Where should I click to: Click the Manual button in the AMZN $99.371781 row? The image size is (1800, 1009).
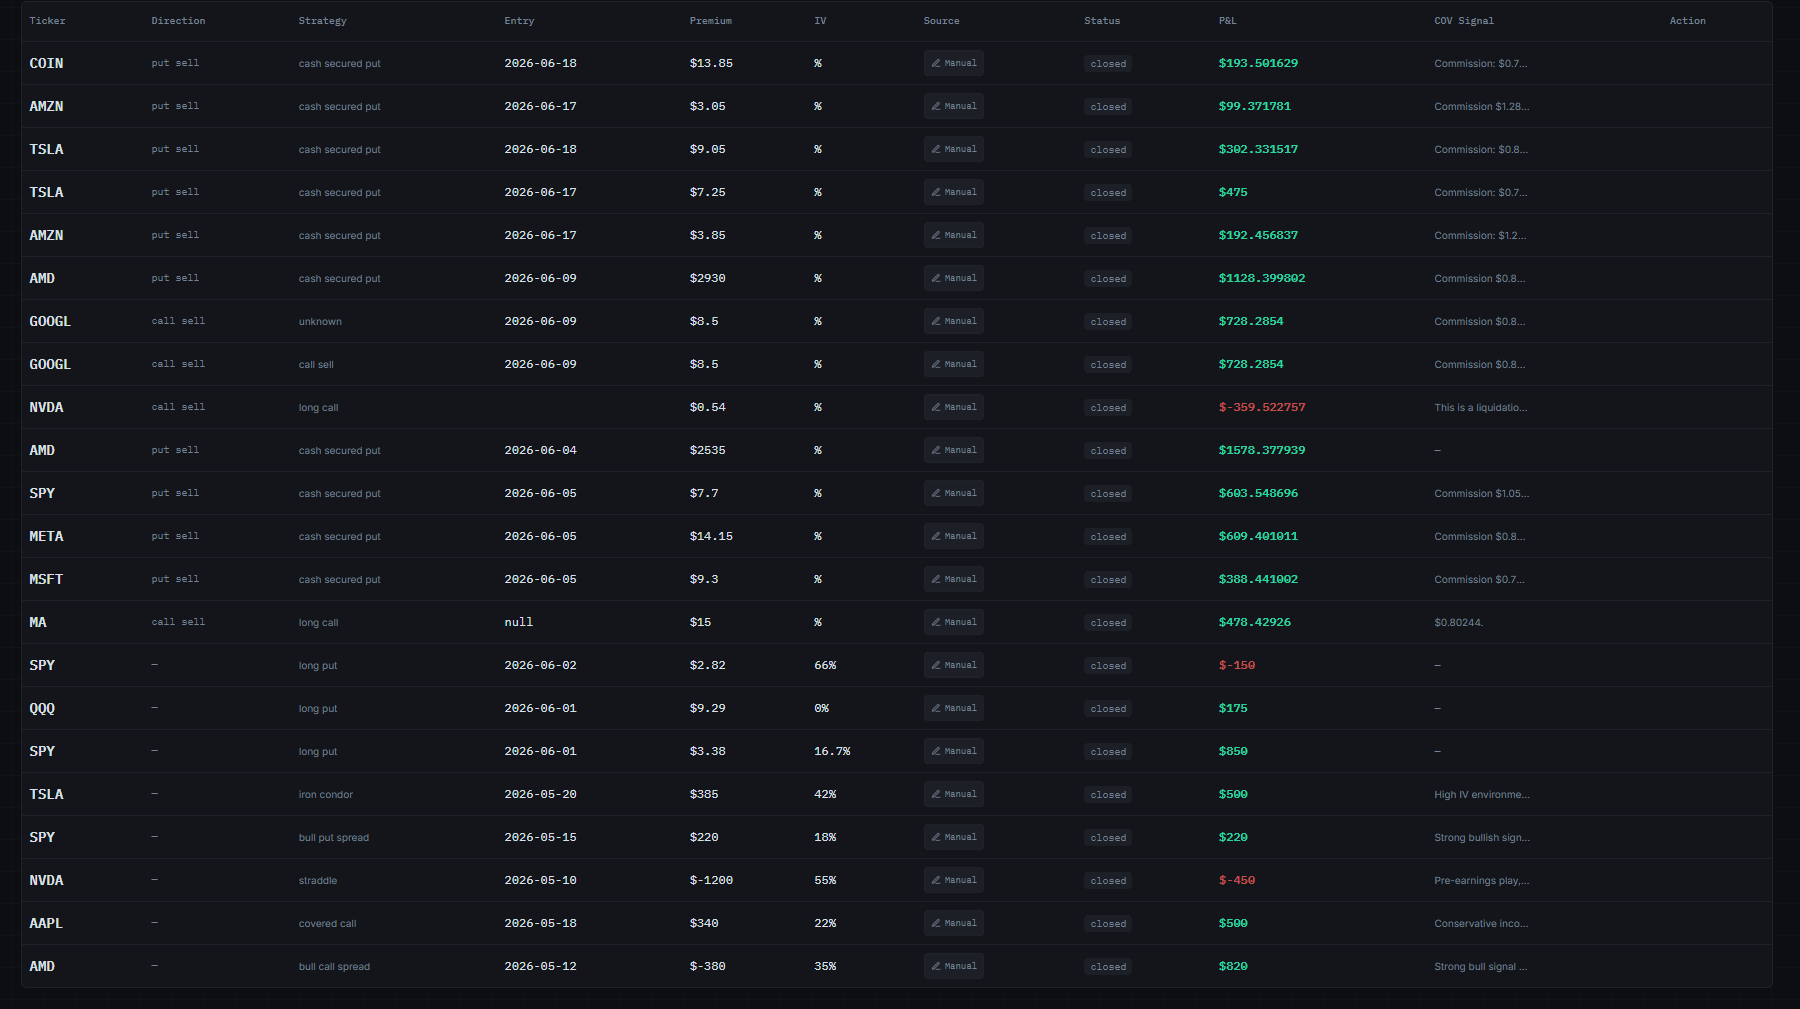(953, 106)
